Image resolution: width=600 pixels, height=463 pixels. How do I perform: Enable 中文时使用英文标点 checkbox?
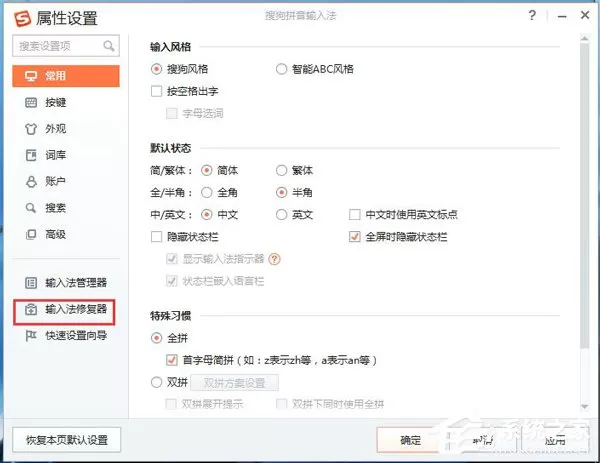pos(355,215)
